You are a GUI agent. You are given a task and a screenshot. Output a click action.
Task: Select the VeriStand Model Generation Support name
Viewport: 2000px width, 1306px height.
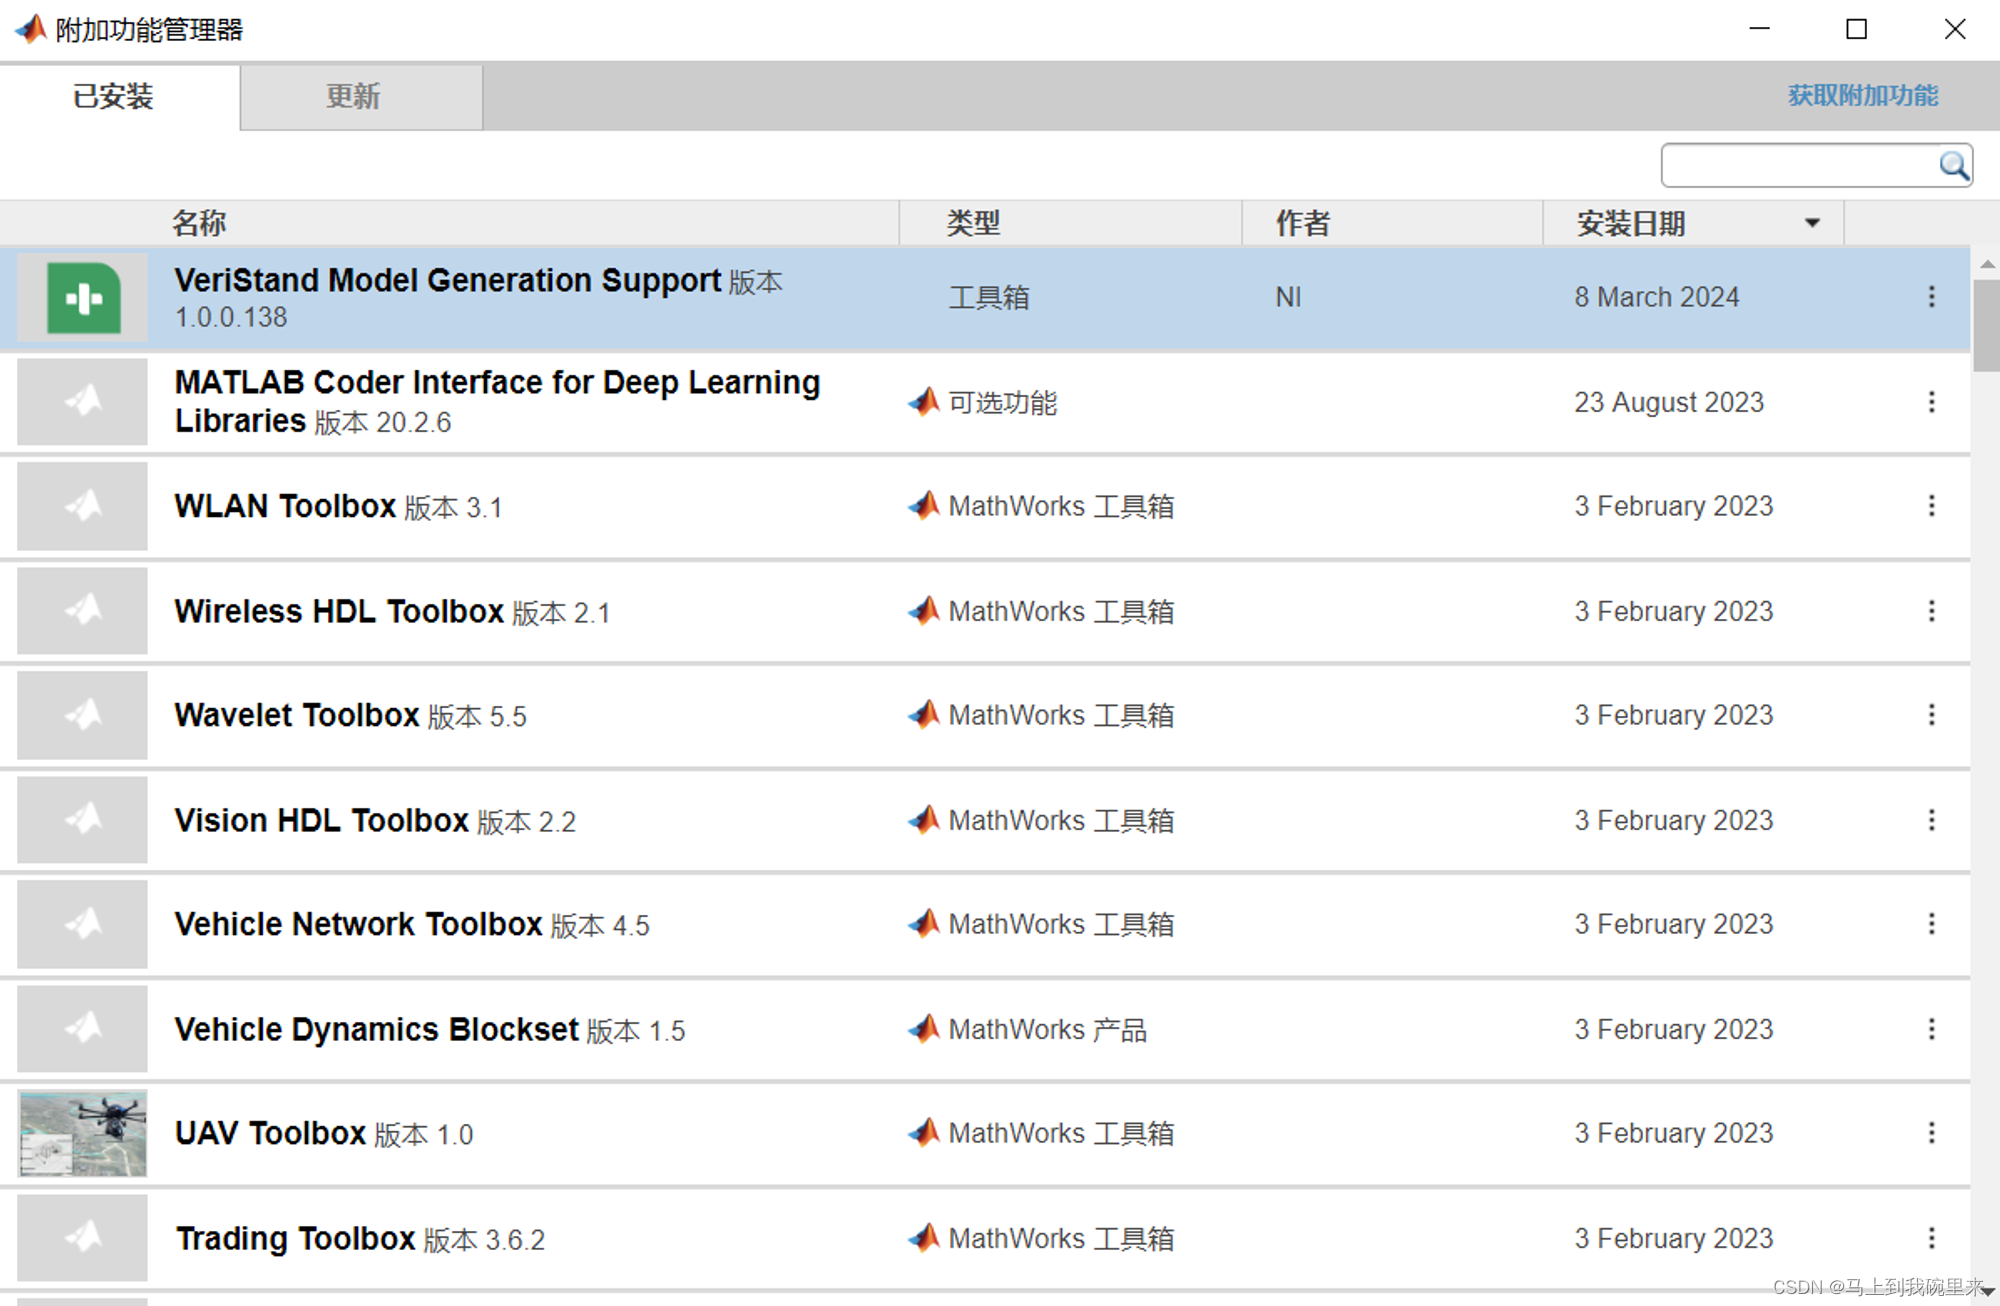click(x=447, y=281)
